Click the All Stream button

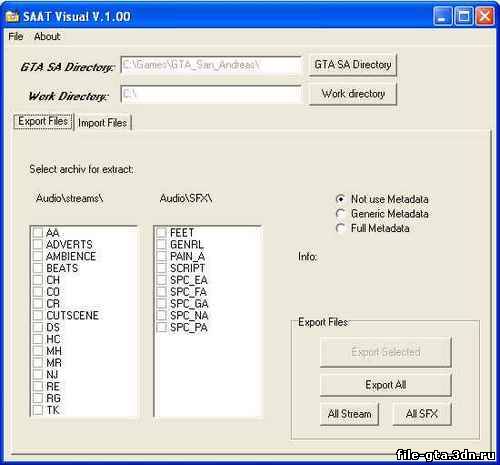pos(349,414)
